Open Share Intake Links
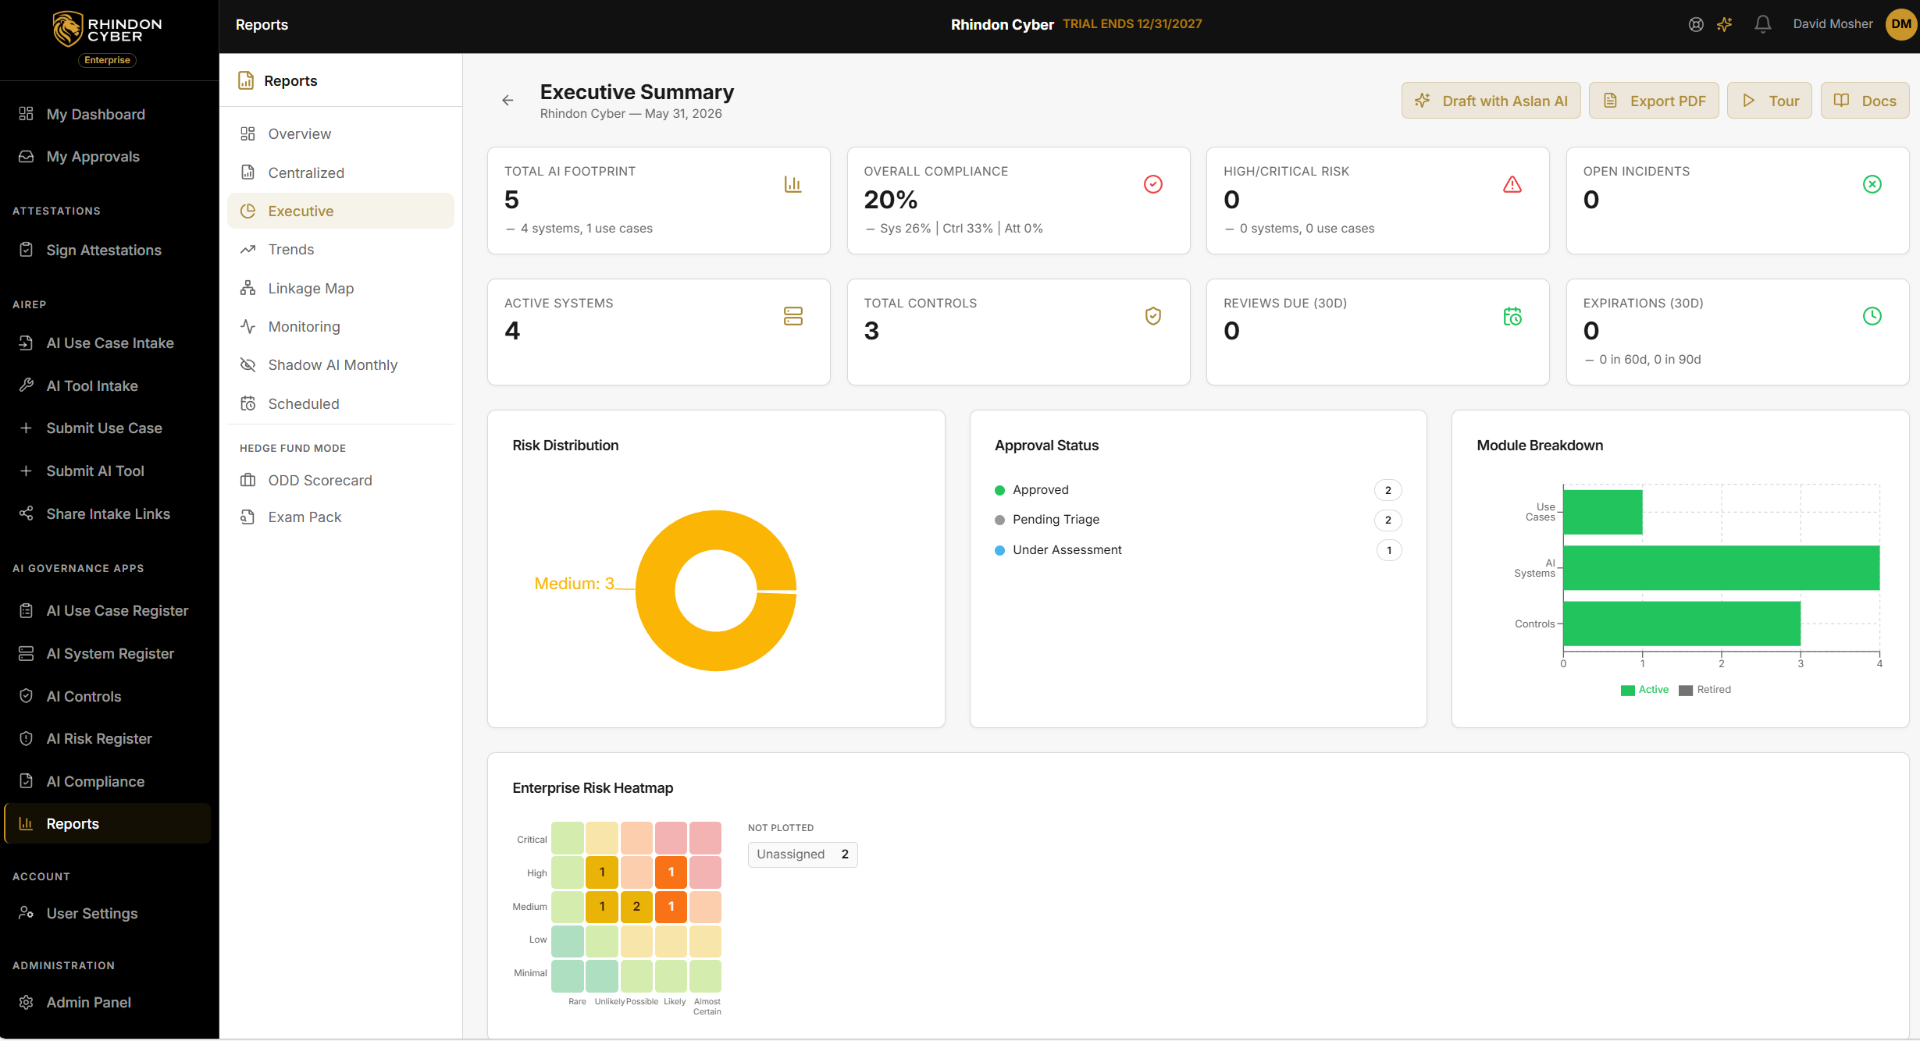Viewport: 1920px width, 1041px height. coord(108,514)
